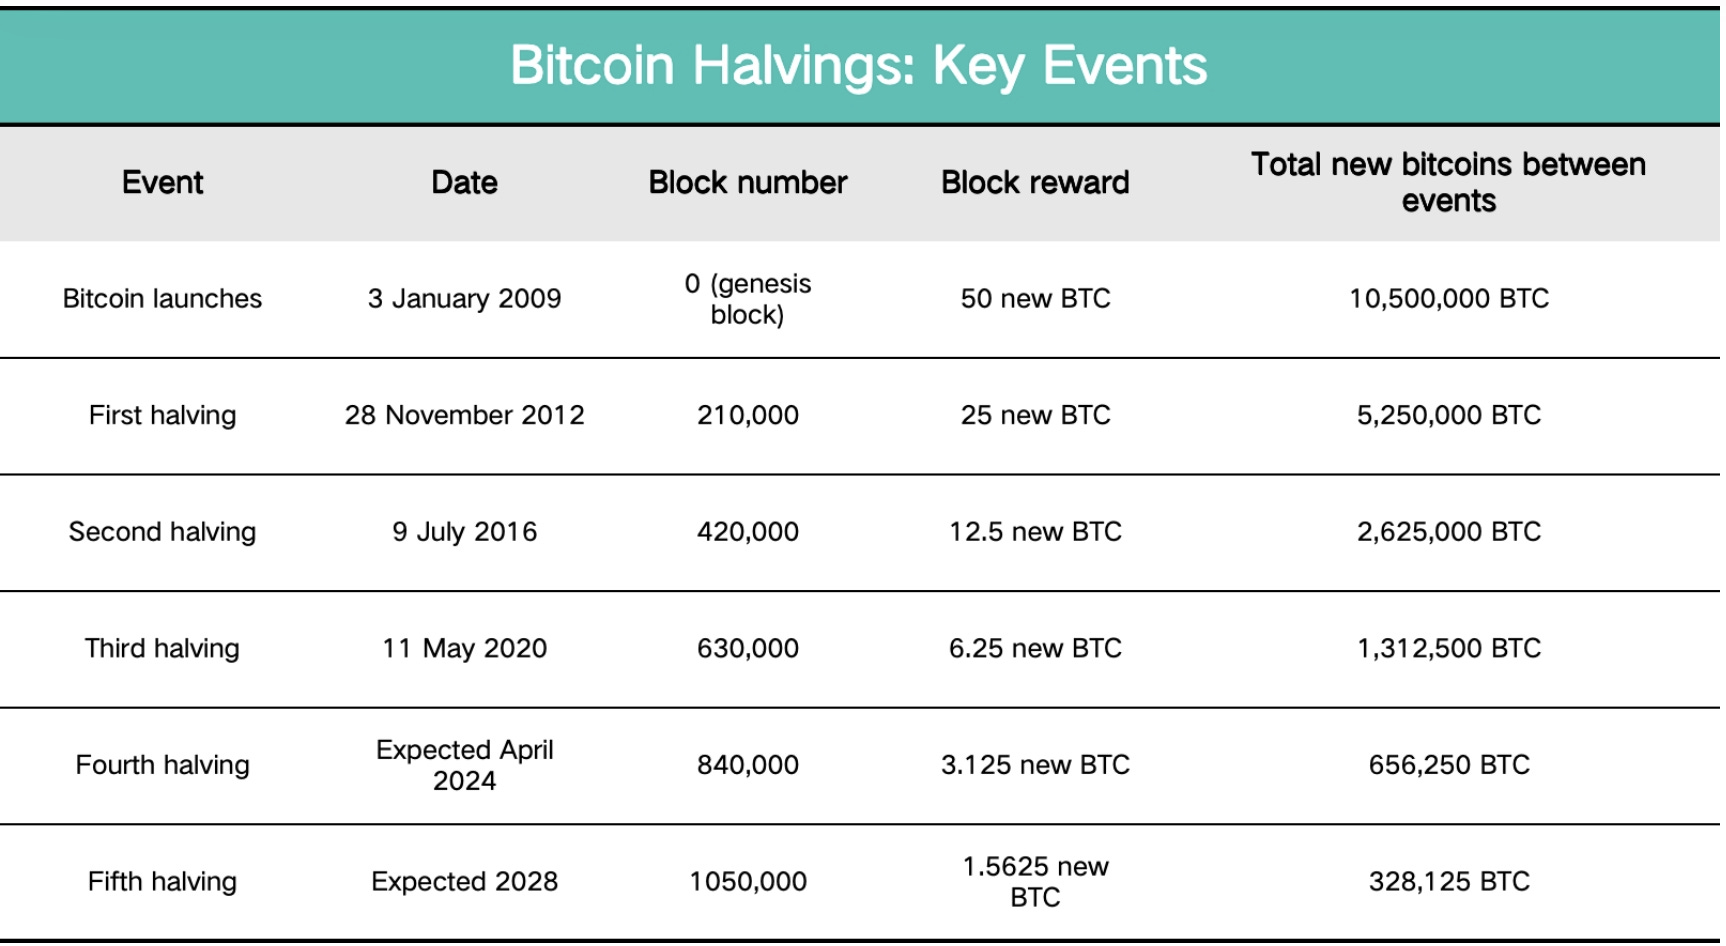Click the '5,250,000 BTC' total cell

1448,415
